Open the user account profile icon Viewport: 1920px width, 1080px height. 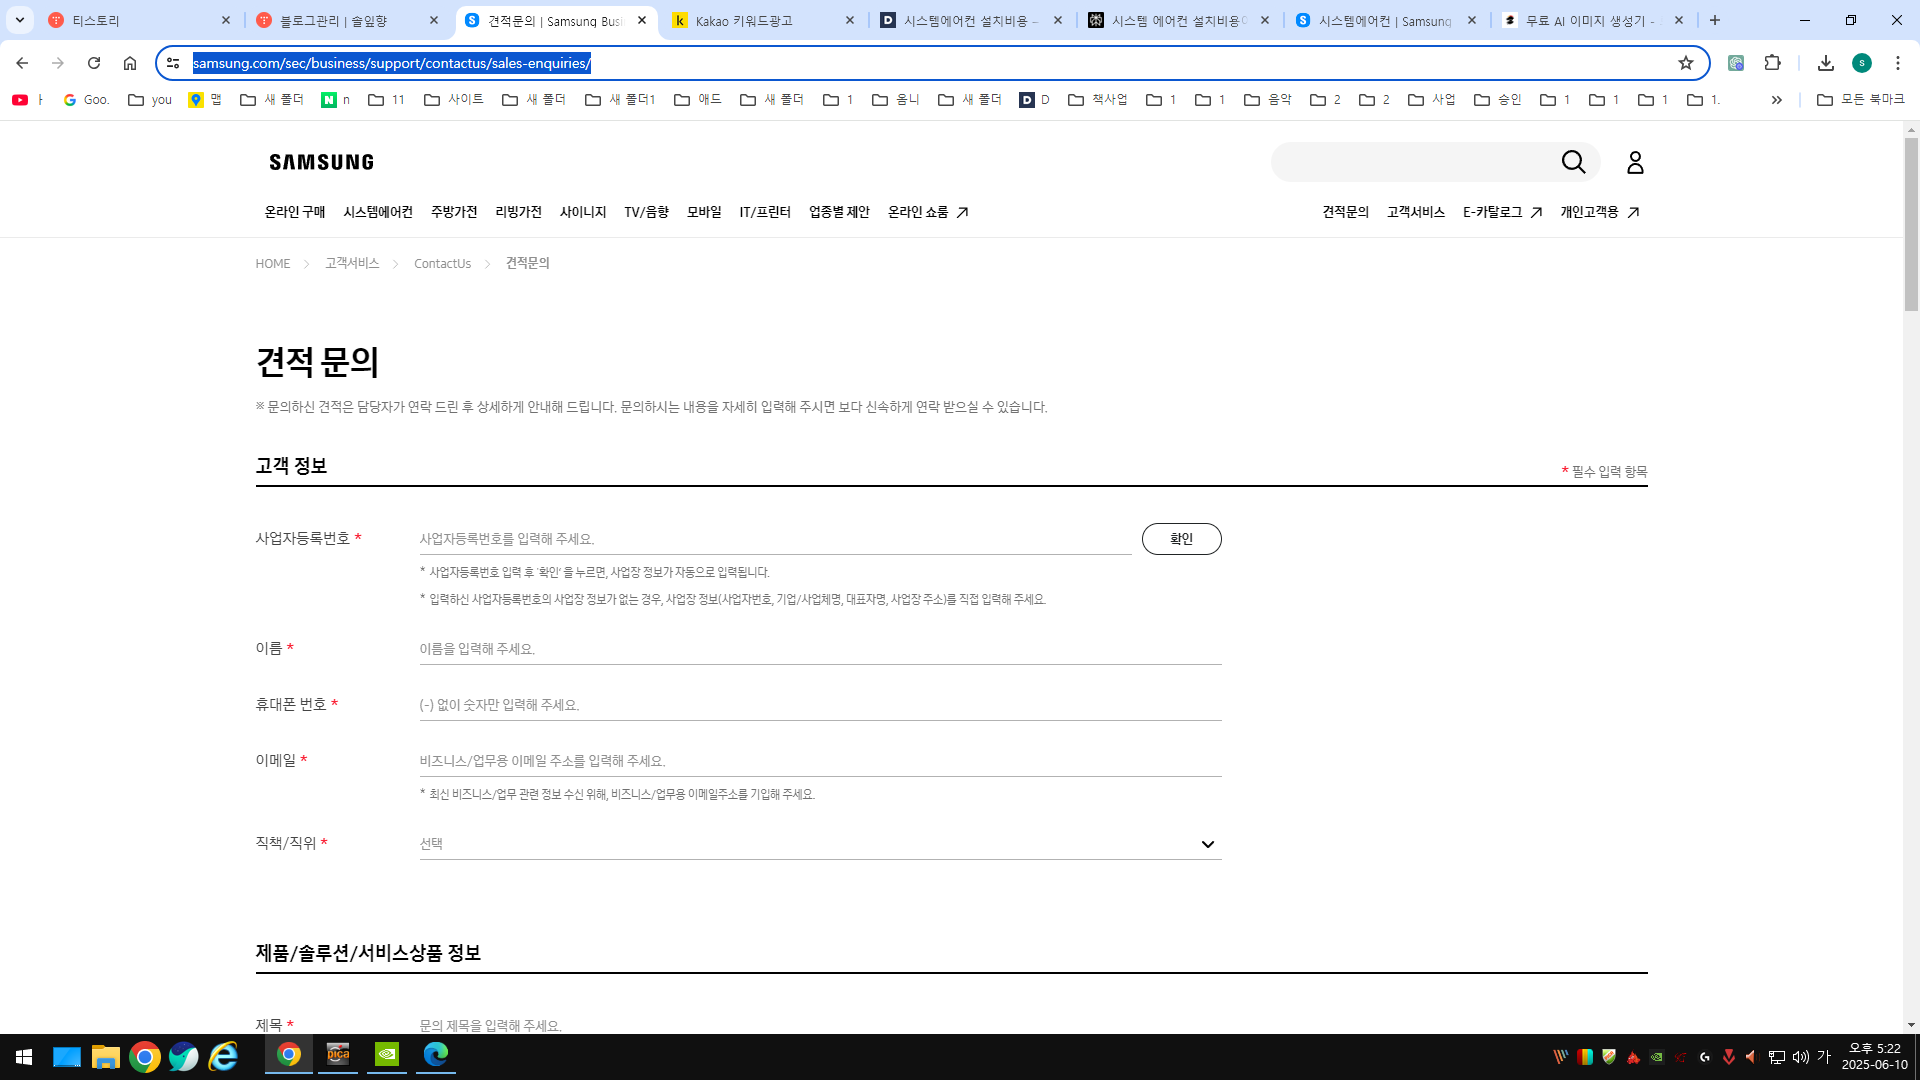click(1635, 162)
